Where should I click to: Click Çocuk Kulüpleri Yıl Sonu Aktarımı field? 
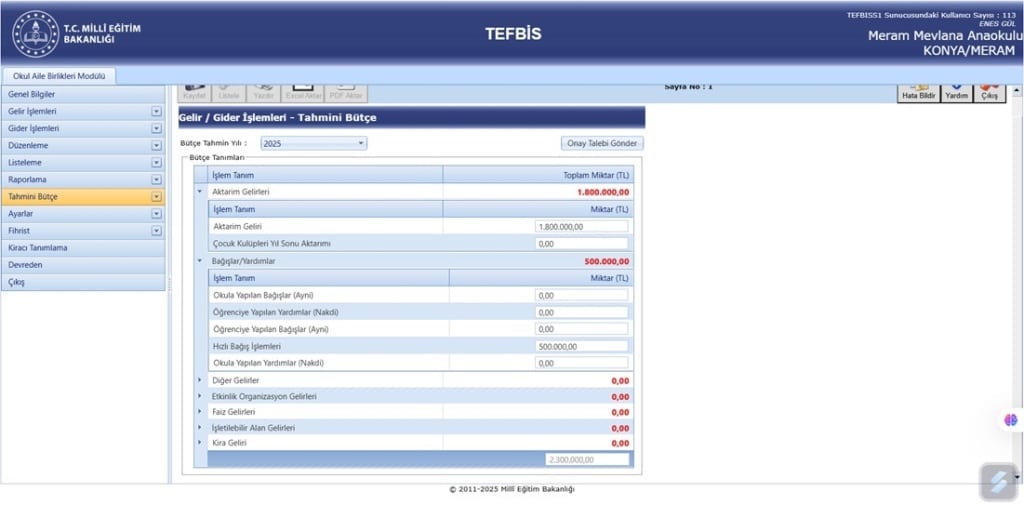click(x=581, y=243)
